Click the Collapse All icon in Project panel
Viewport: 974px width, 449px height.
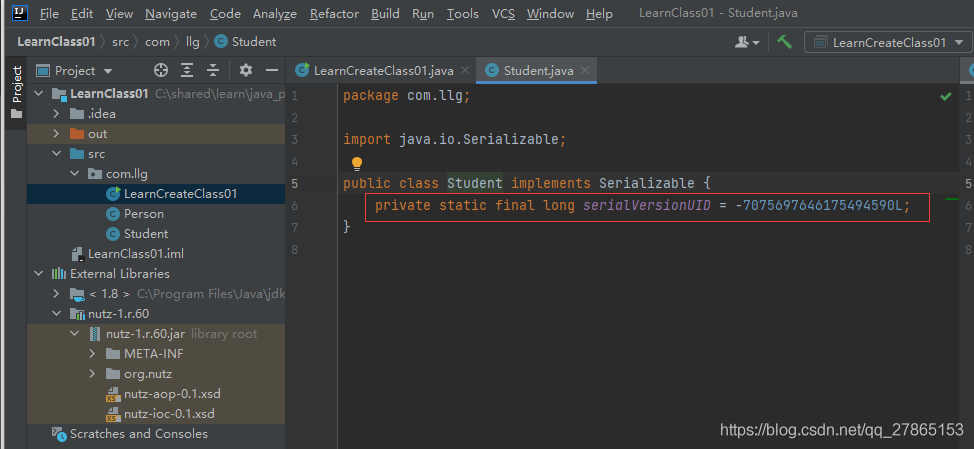[212, 70]
